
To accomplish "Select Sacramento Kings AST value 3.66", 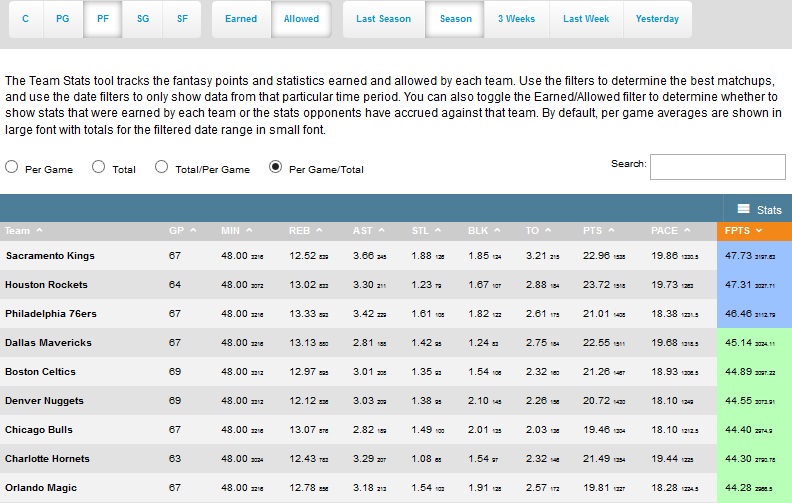I will point(364,256).
